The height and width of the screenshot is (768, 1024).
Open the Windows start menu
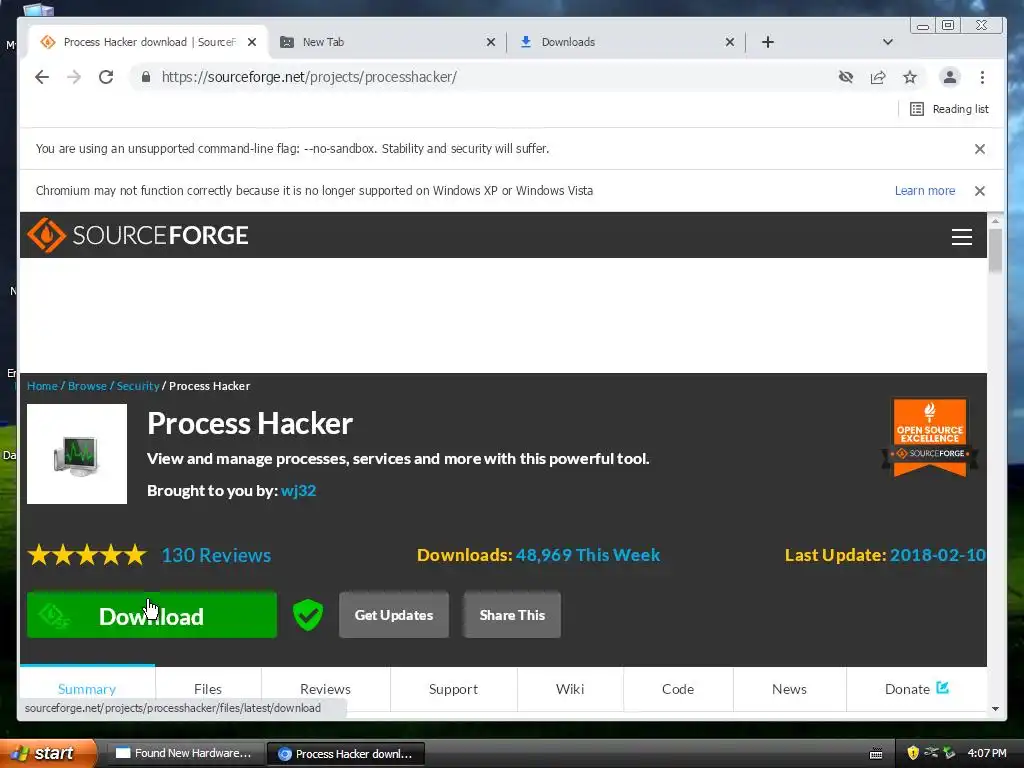click(48, 753)
